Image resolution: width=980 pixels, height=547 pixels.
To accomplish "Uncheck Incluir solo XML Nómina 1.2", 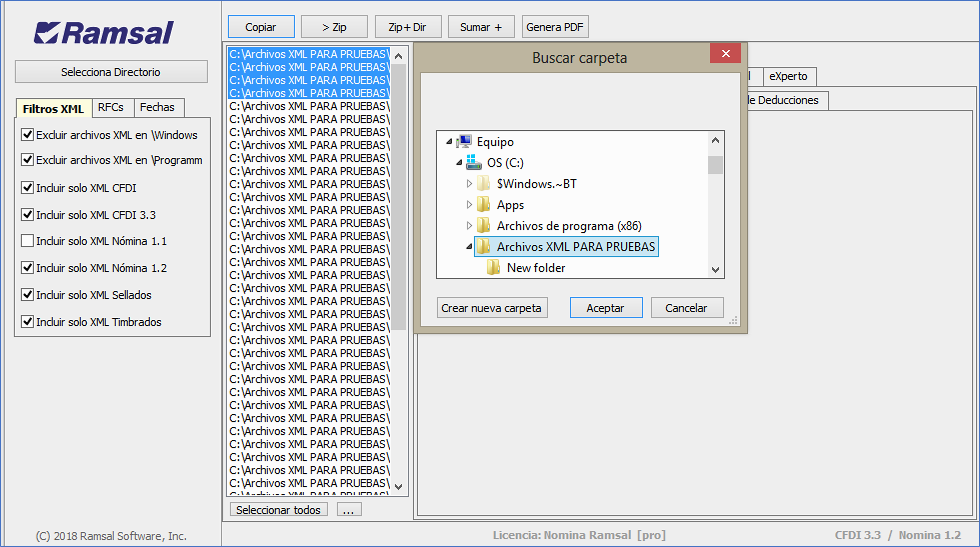I will pos(28,268).
